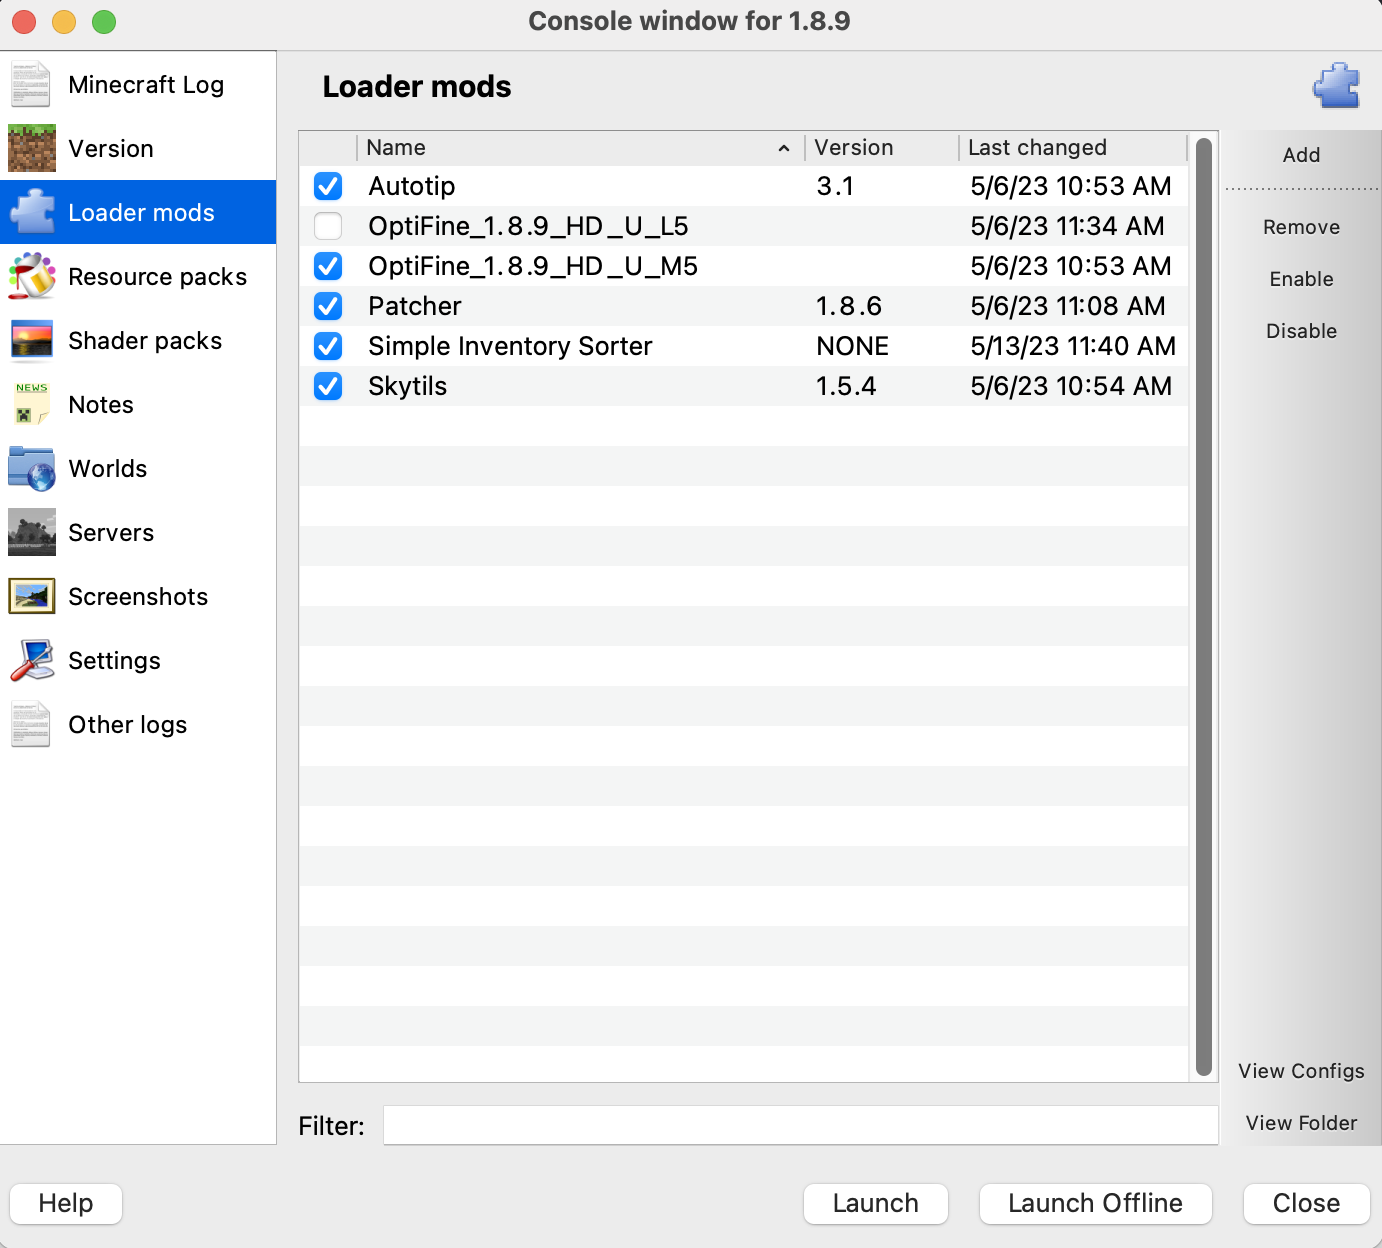Image resolution: width=1382 pixels, height=1248 pixels.
Task: Open the Notes section
Action: (x=100, y=404)
